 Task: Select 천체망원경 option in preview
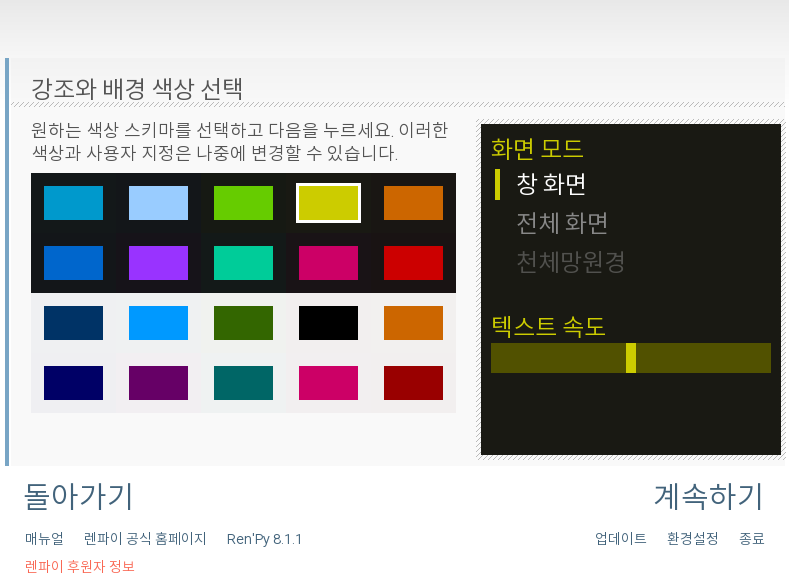(571, 262)
